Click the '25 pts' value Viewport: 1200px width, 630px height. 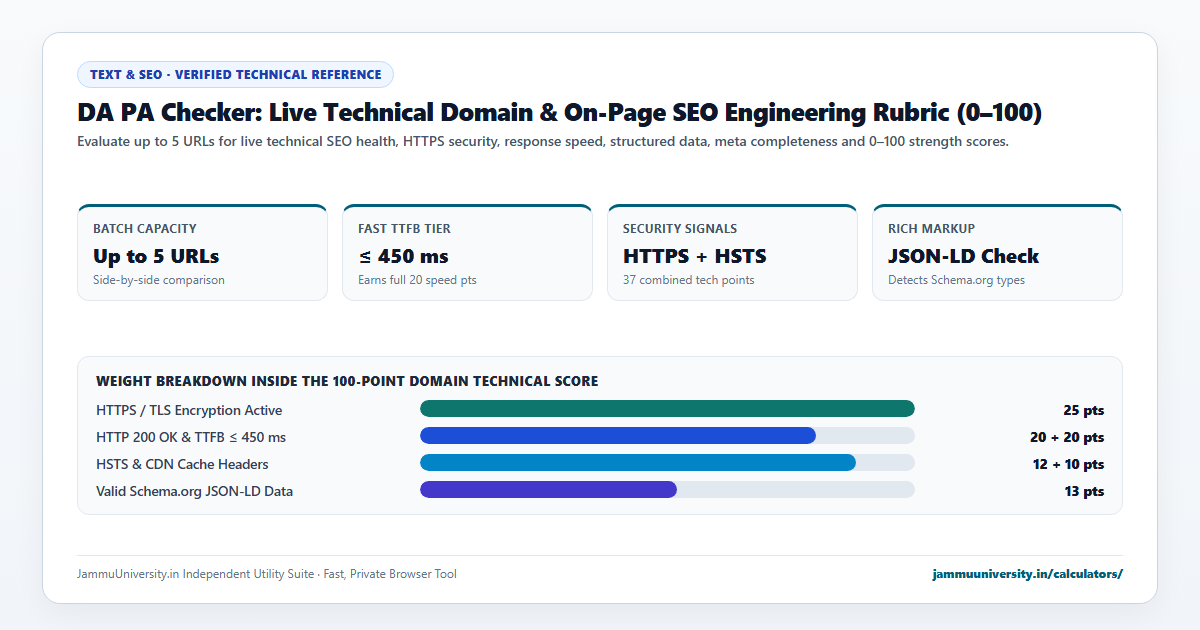[x=1084, y=410]
